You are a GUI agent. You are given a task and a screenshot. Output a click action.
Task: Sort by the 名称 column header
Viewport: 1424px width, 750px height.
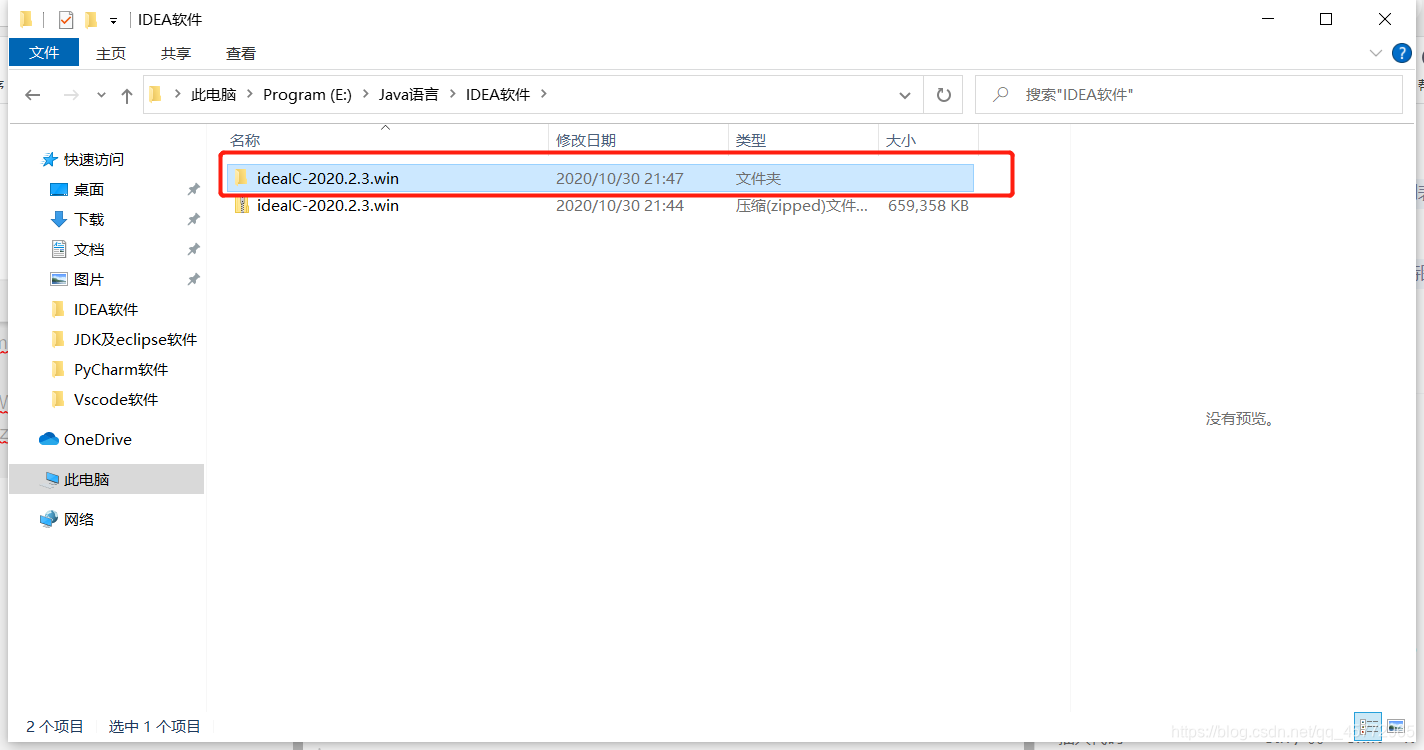[x=387, y=141]
